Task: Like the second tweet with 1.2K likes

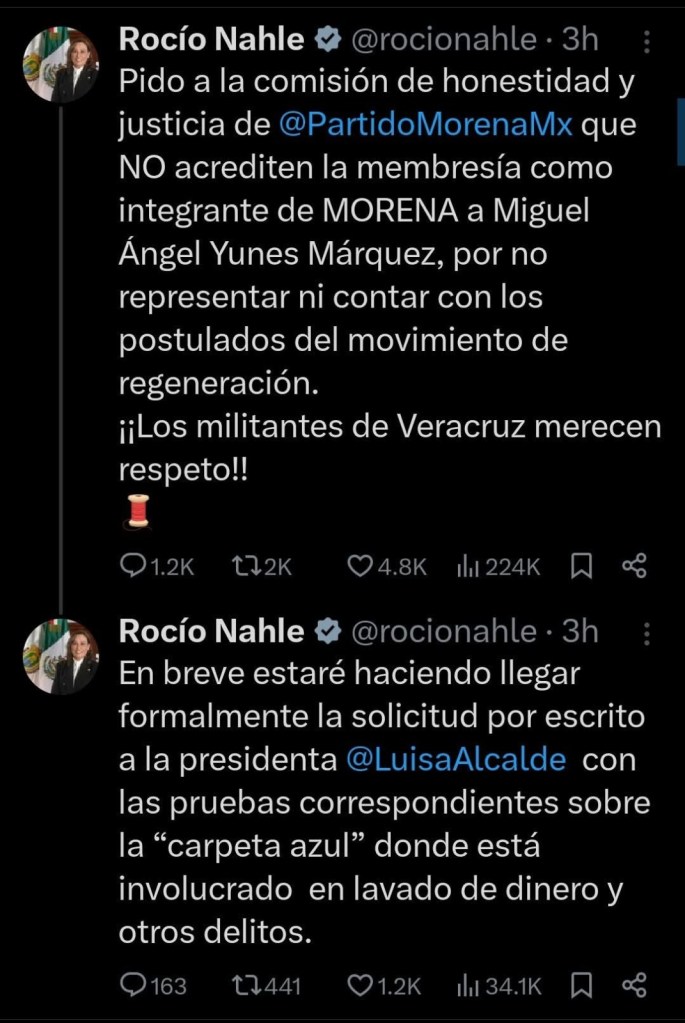Action: [360, 986]
